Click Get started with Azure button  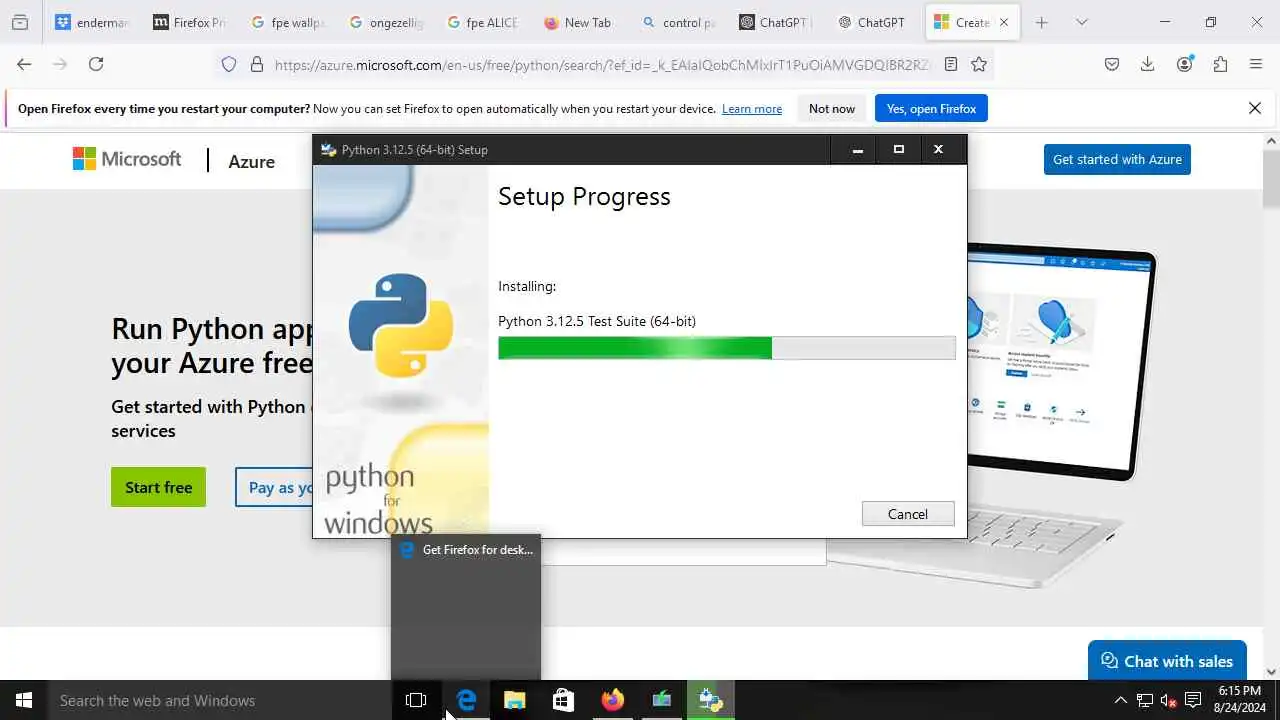click(x=1117, y=159)
